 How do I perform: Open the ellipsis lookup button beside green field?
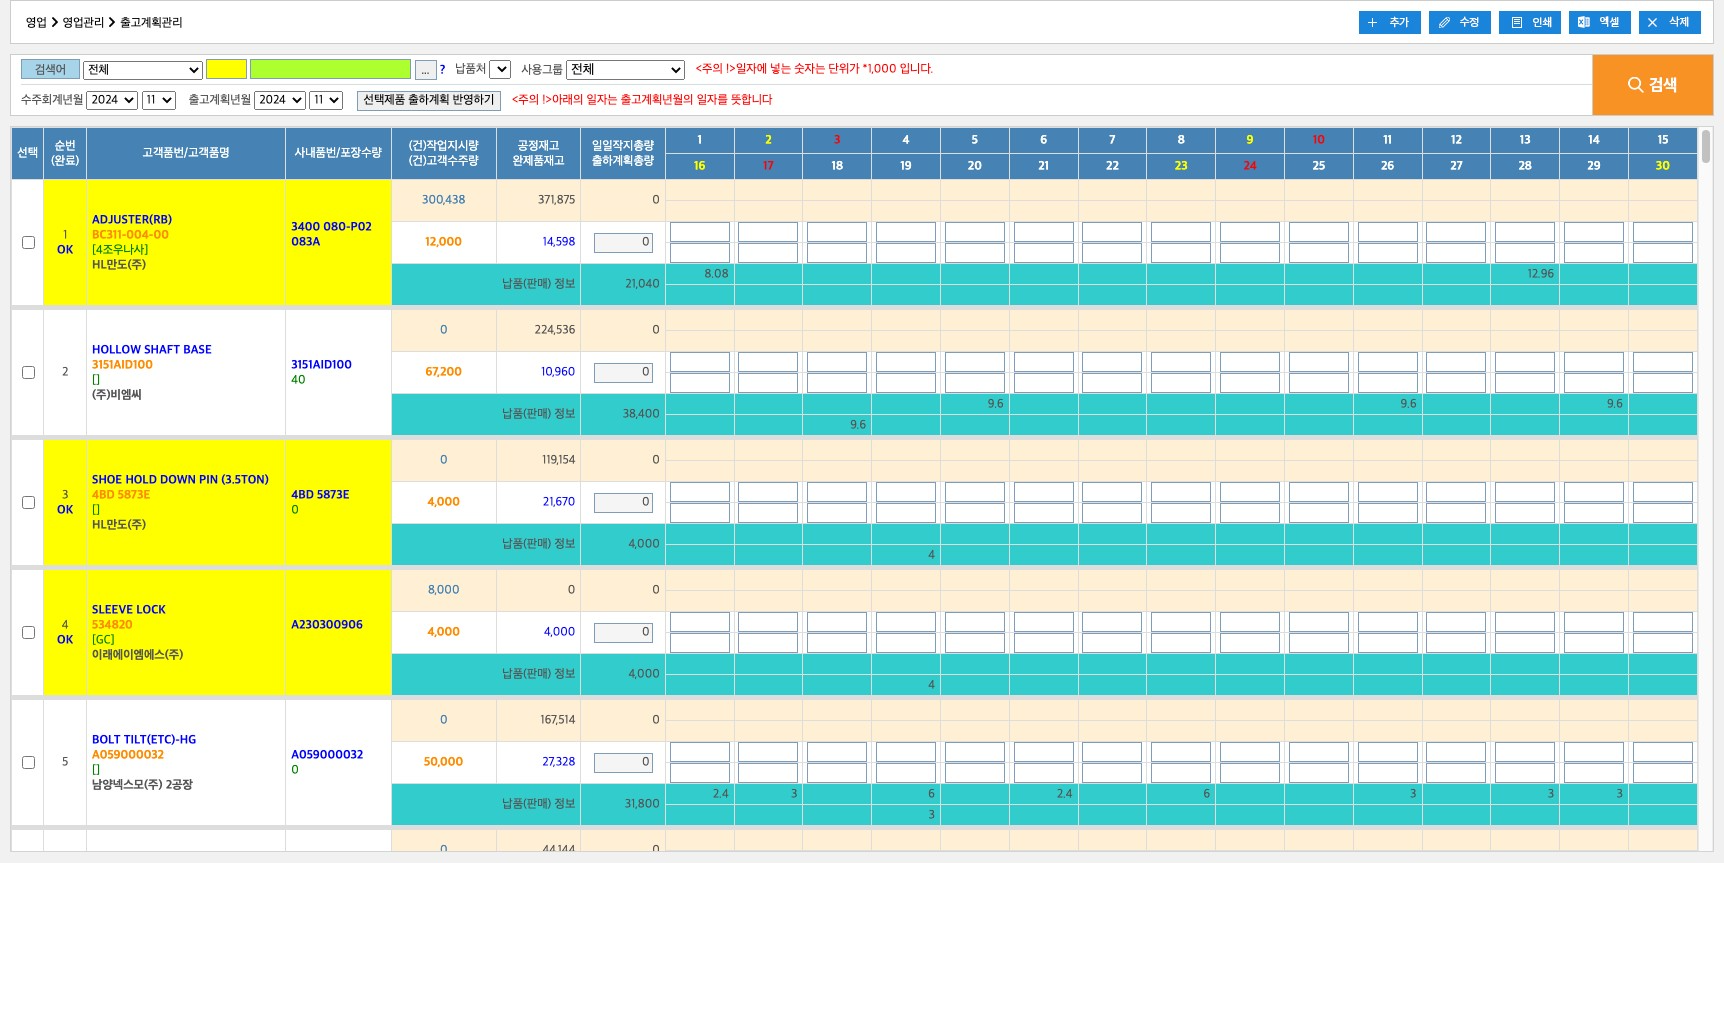425,70
